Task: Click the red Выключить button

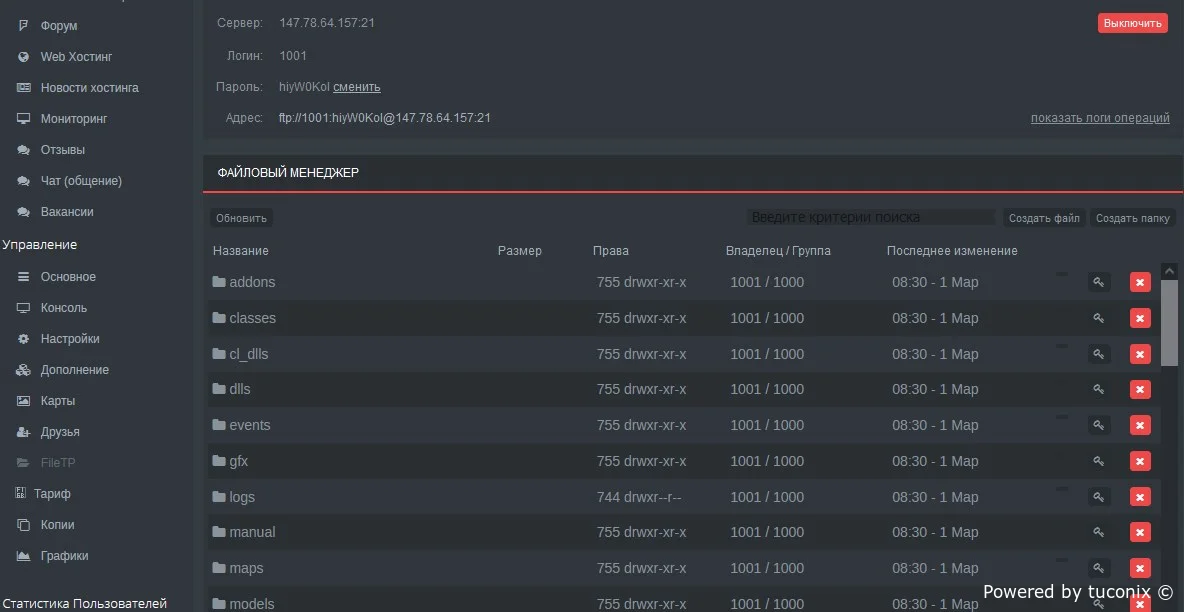Action: (x=1133, y=23)
